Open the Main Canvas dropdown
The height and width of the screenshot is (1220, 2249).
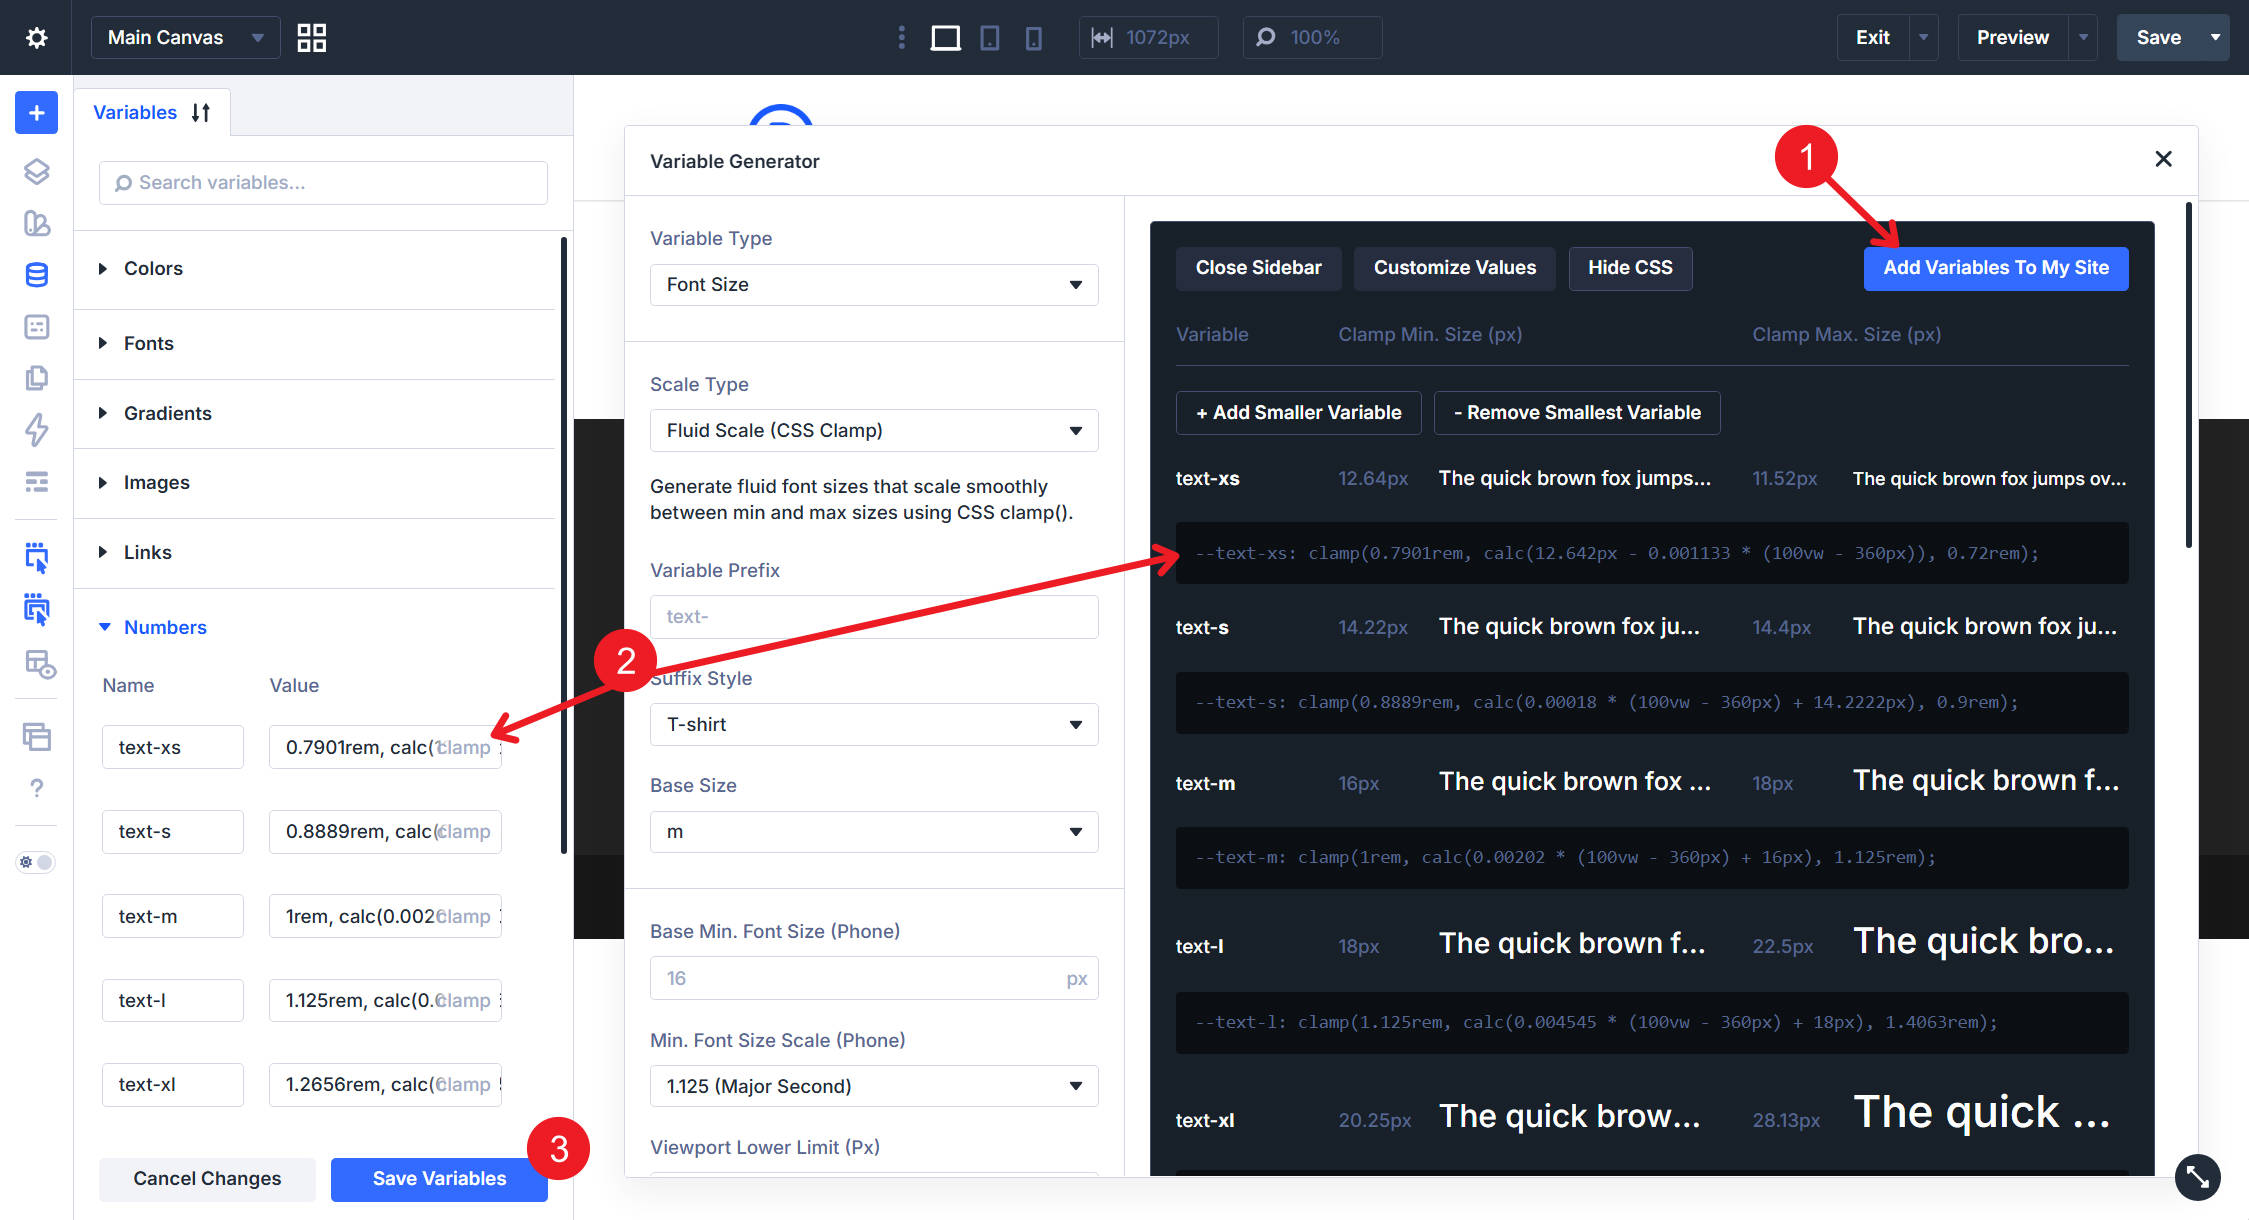pos(185,38)
